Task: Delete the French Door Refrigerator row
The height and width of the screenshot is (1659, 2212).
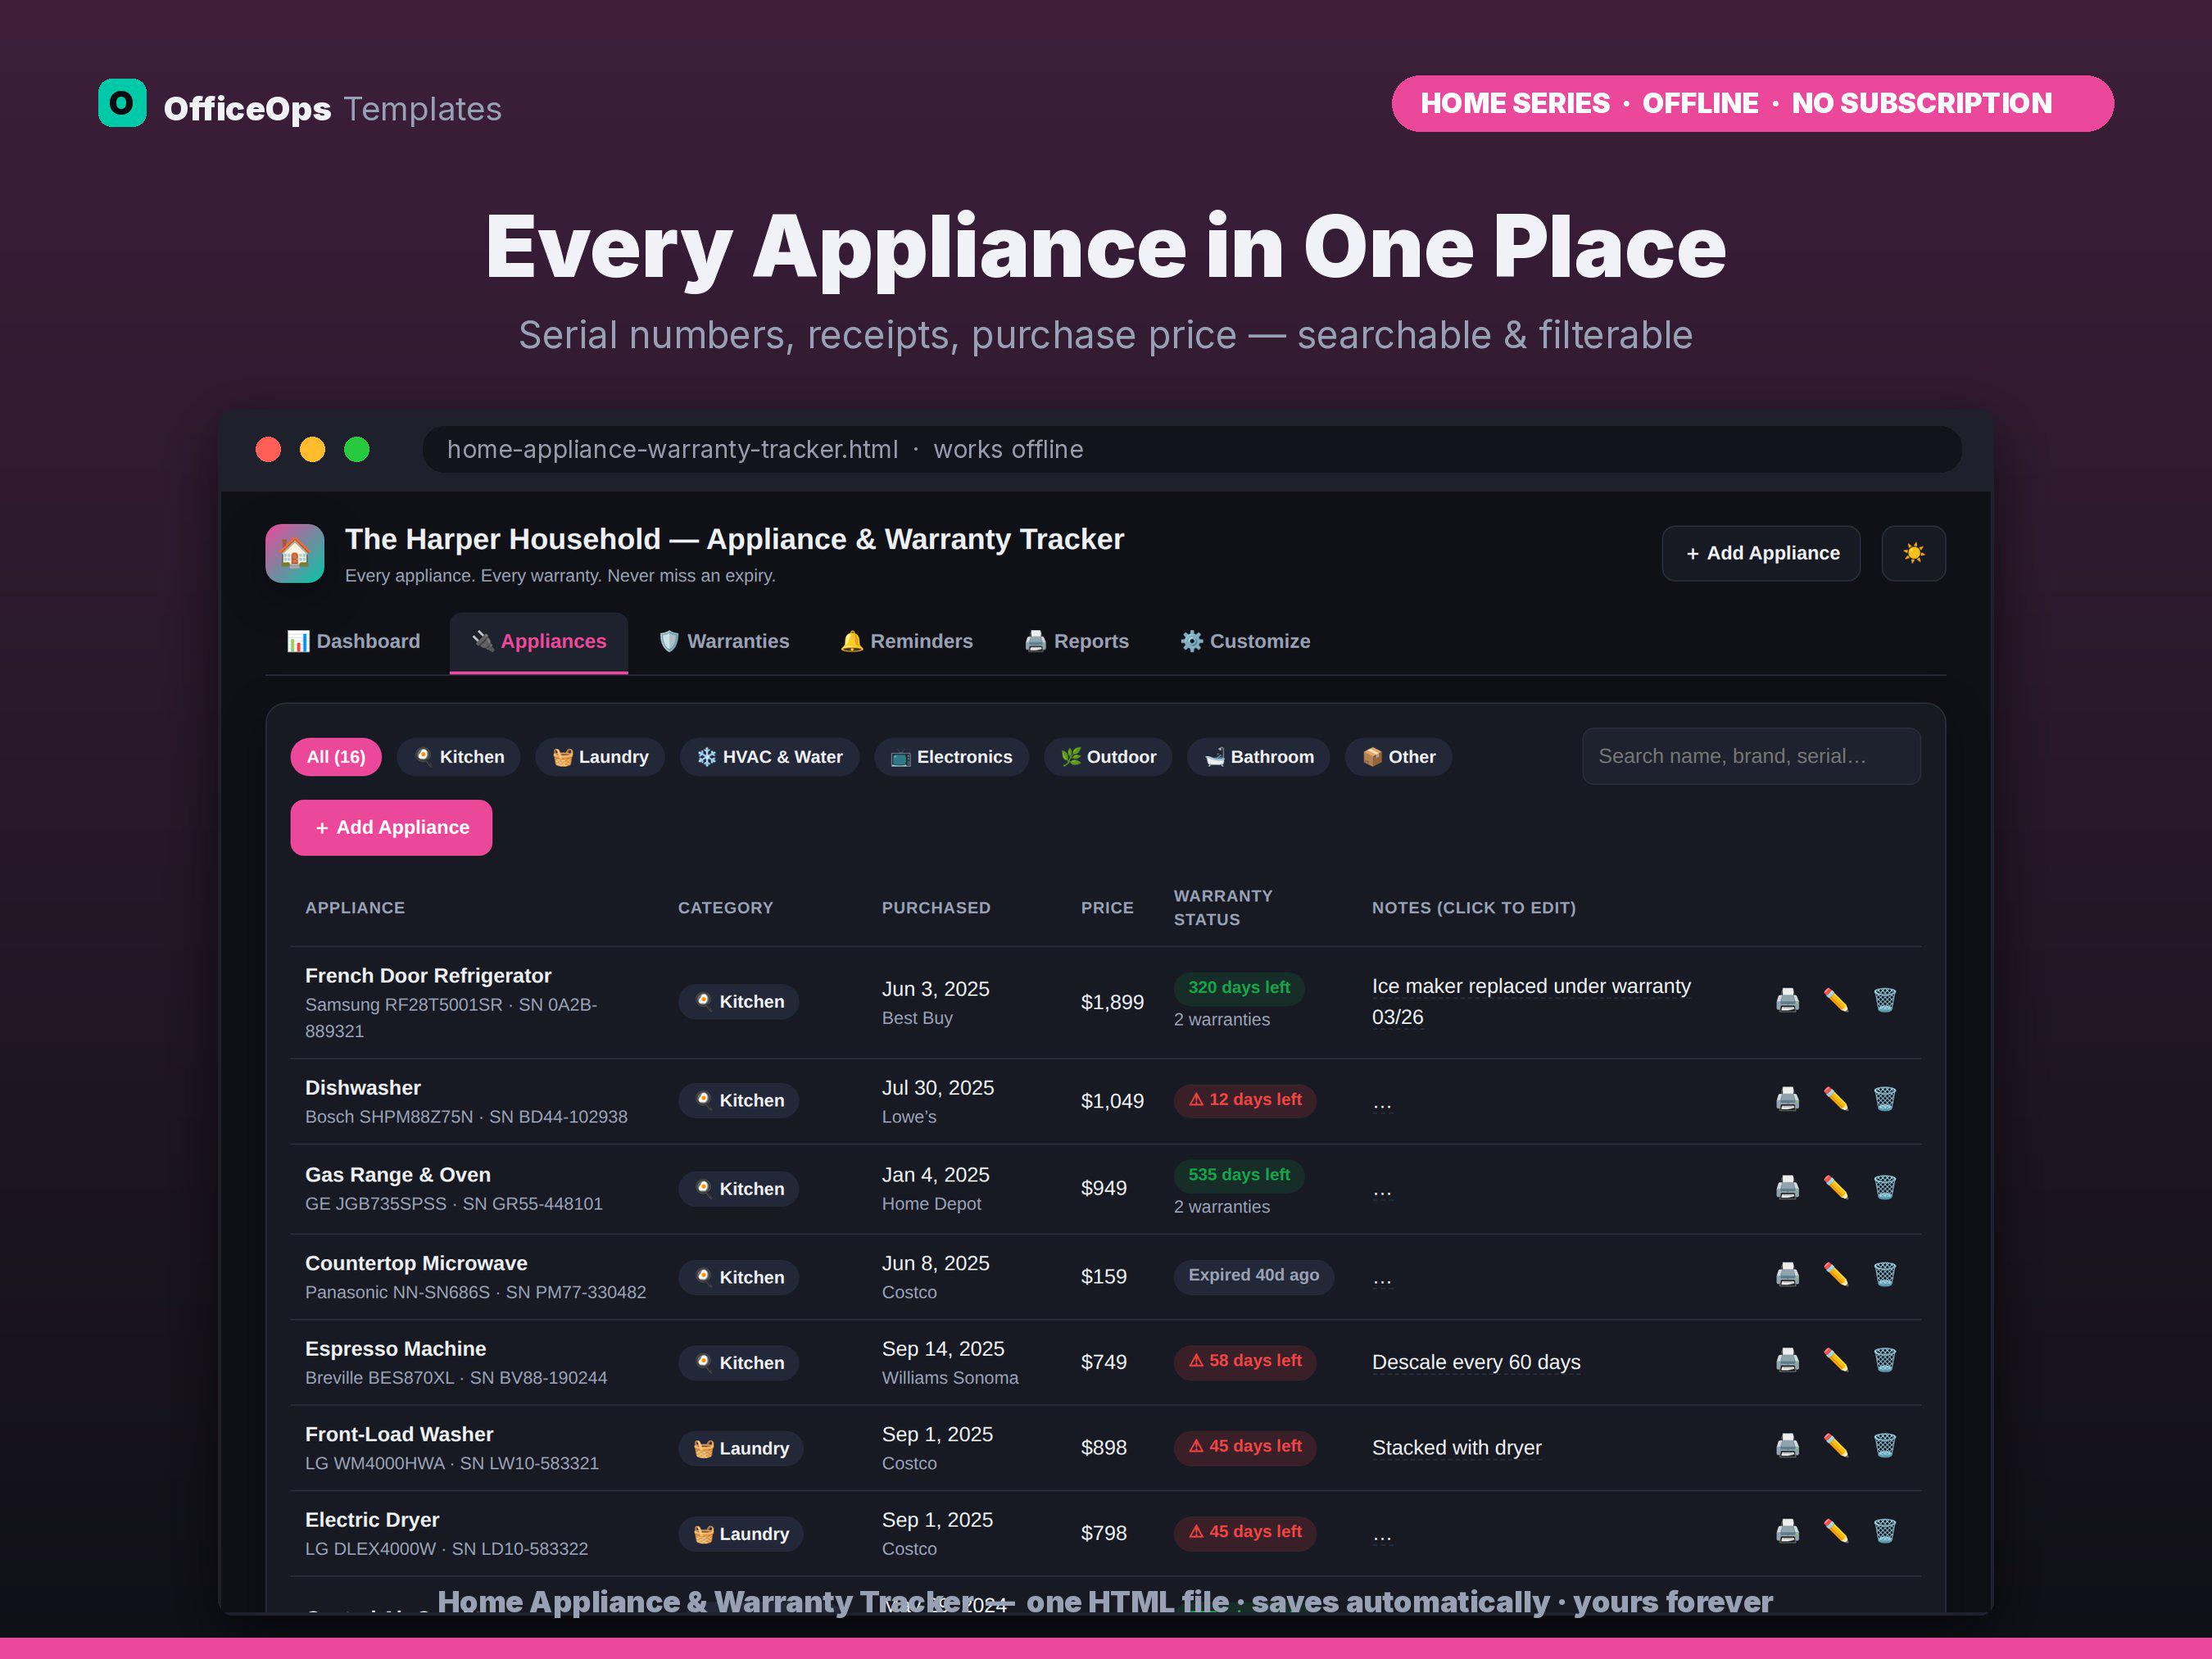Action: coord(1884,1000)
